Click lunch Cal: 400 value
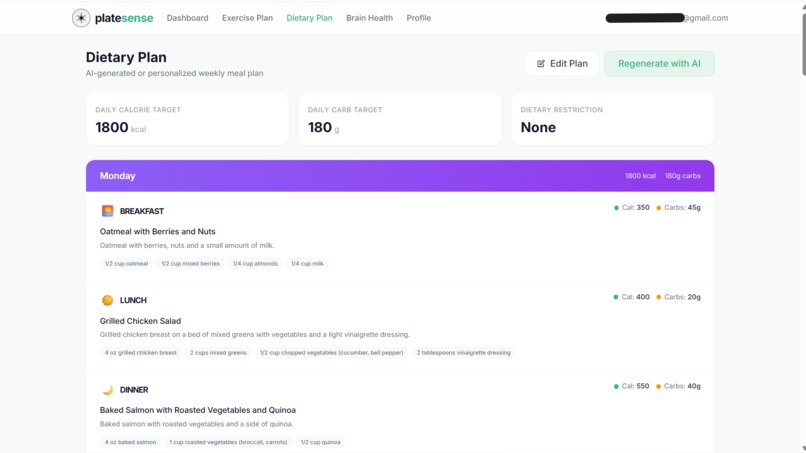The width and height of the screenshot is (806, 453). coord(632,297)
